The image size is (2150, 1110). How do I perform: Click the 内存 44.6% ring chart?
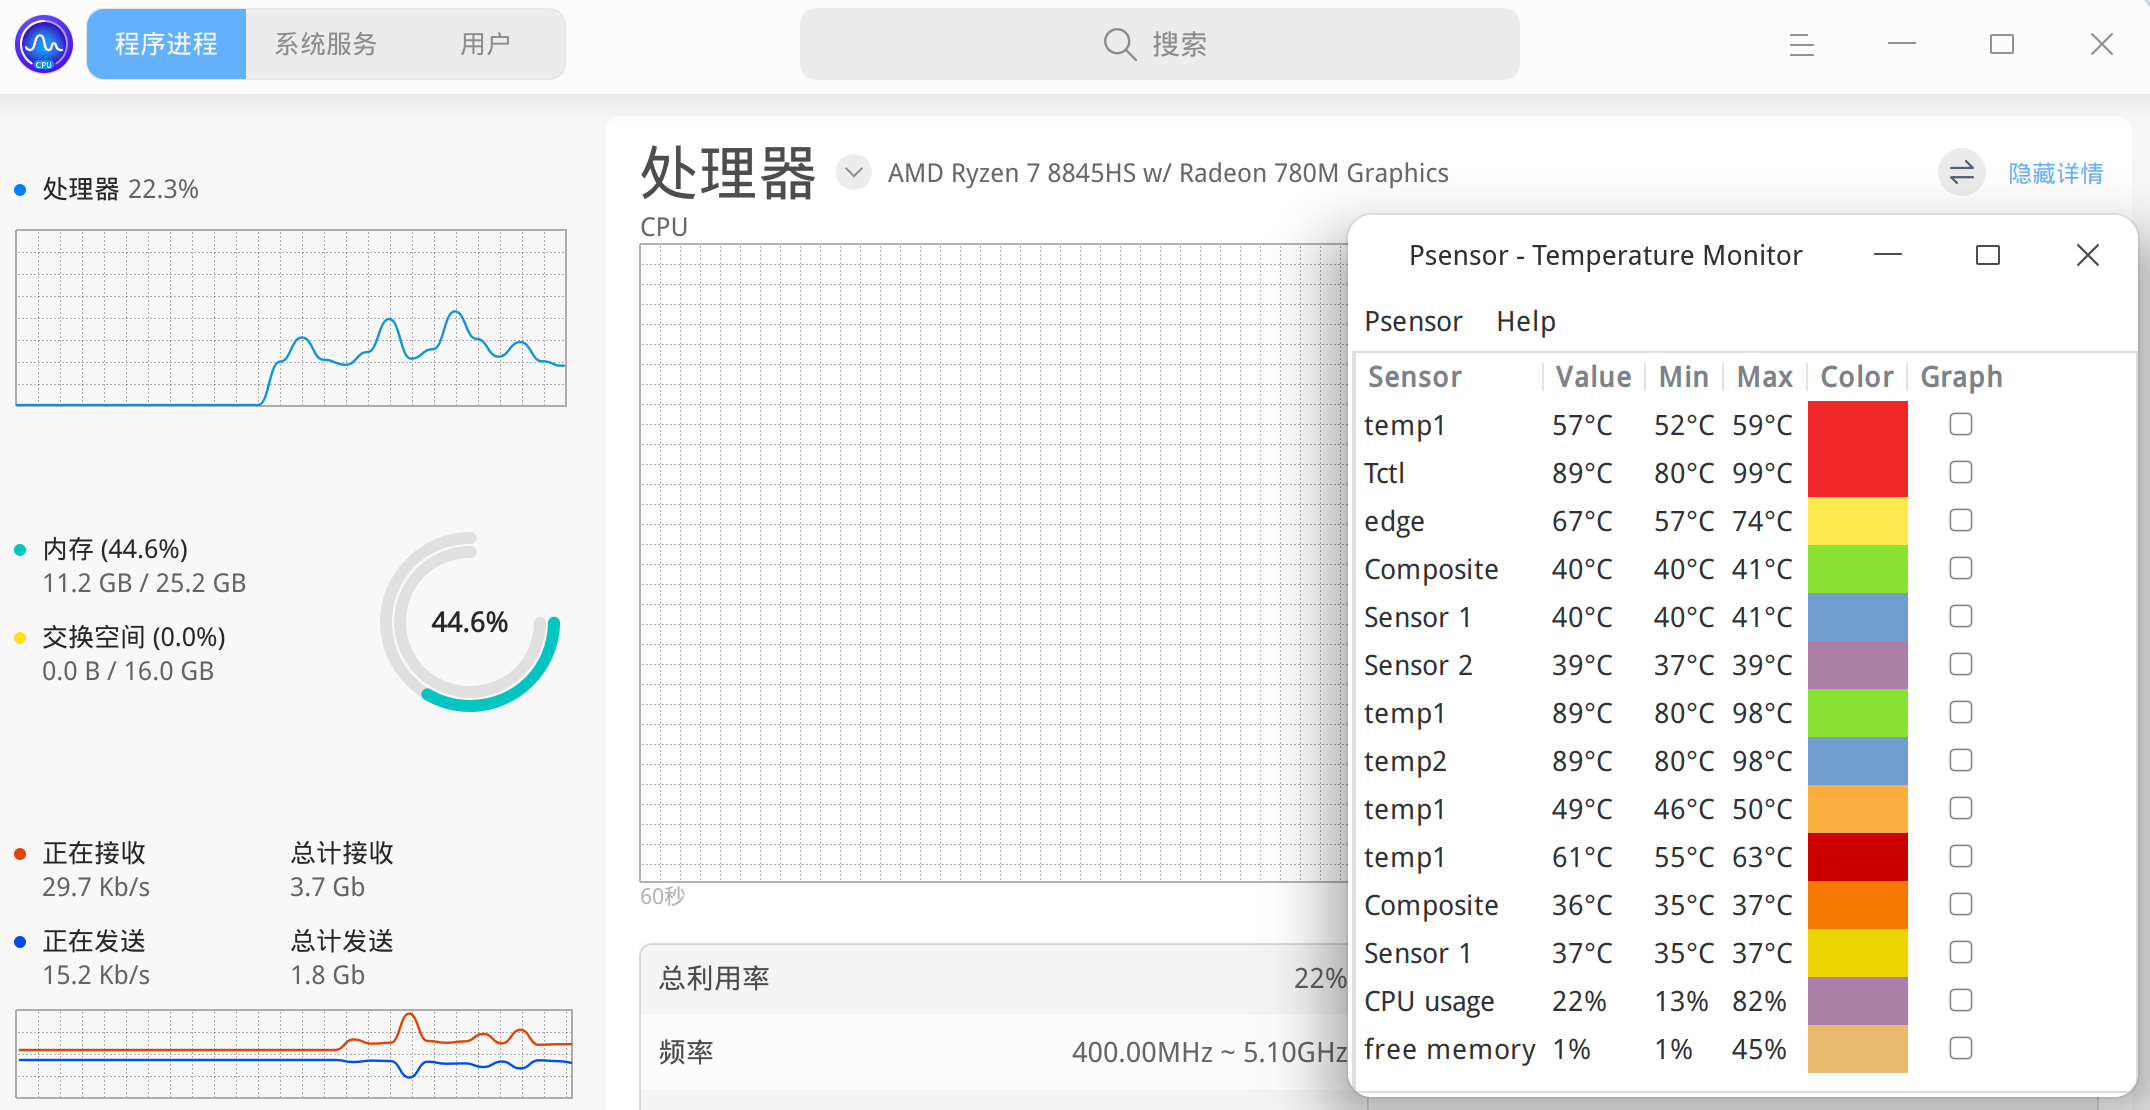(x=470, y=622)
